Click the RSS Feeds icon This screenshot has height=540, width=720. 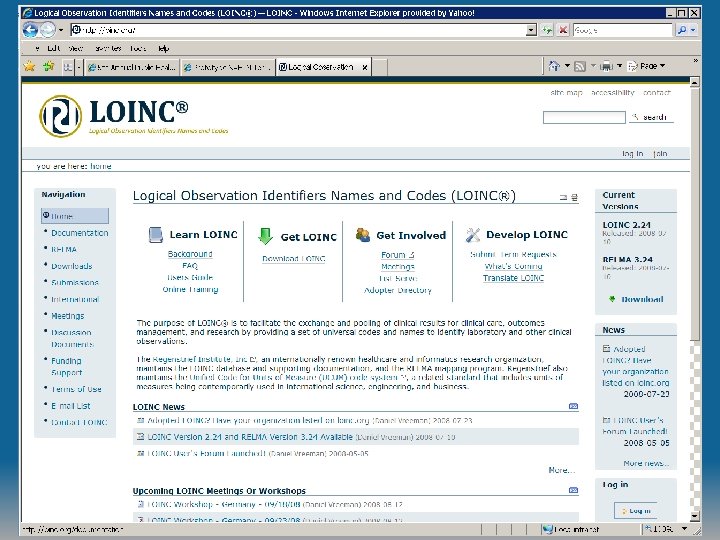[x=580, y=67]
